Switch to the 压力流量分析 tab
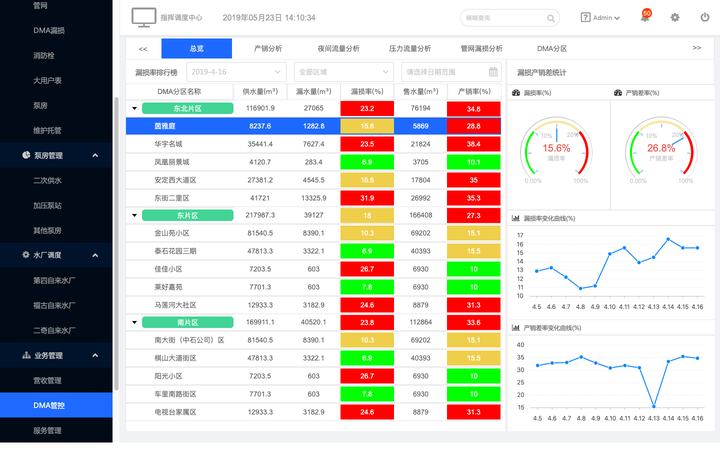720x450 pixels. pyautogui.click(x=410, y=48)
